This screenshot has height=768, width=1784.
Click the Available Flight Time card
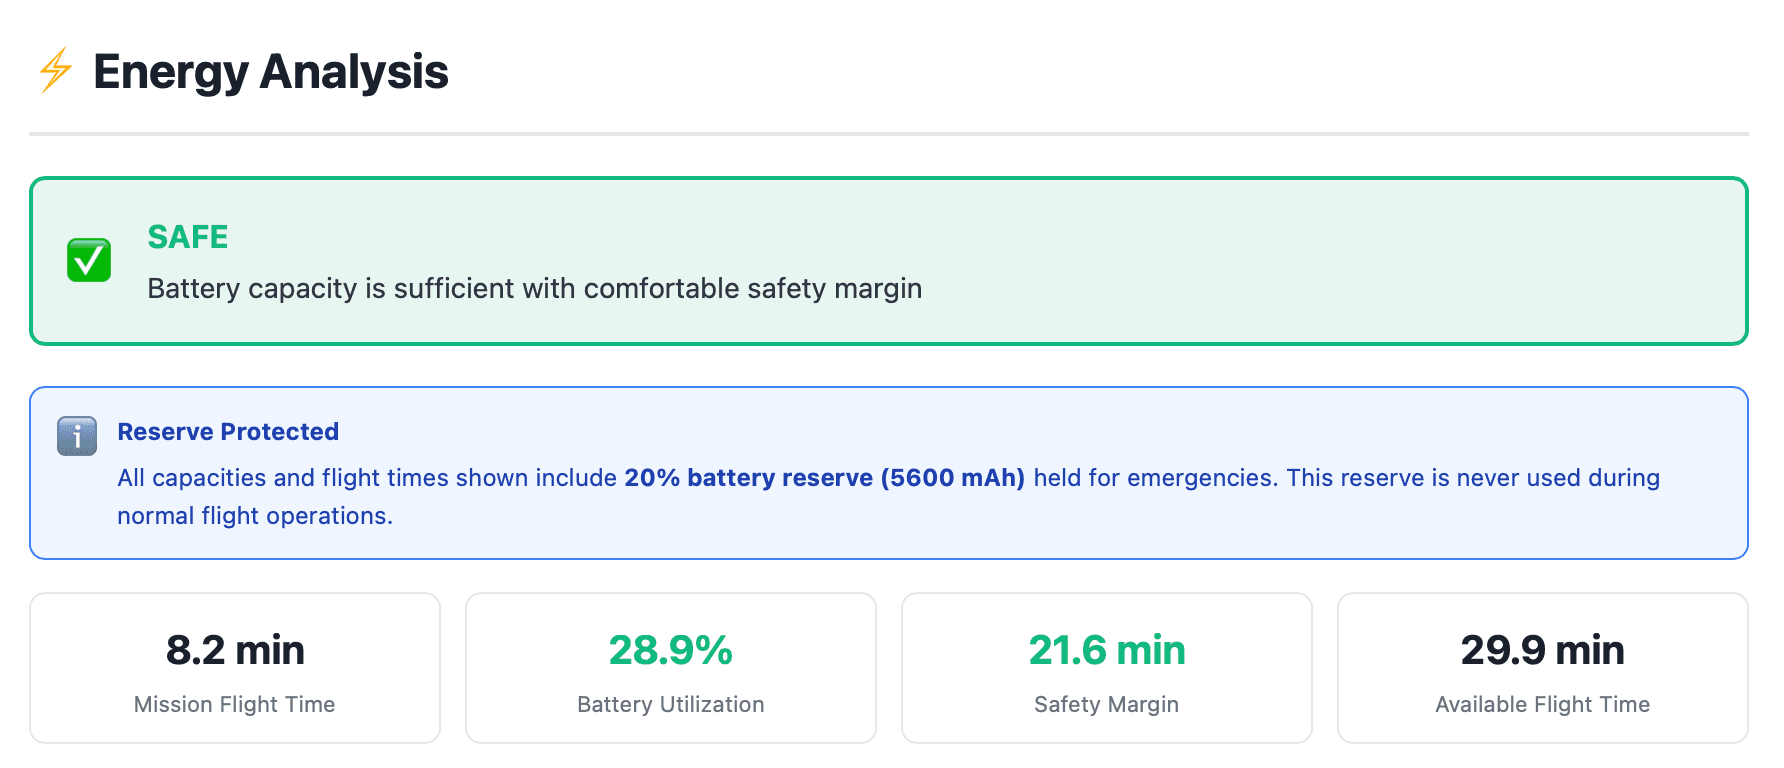(x=1542, y=667)
